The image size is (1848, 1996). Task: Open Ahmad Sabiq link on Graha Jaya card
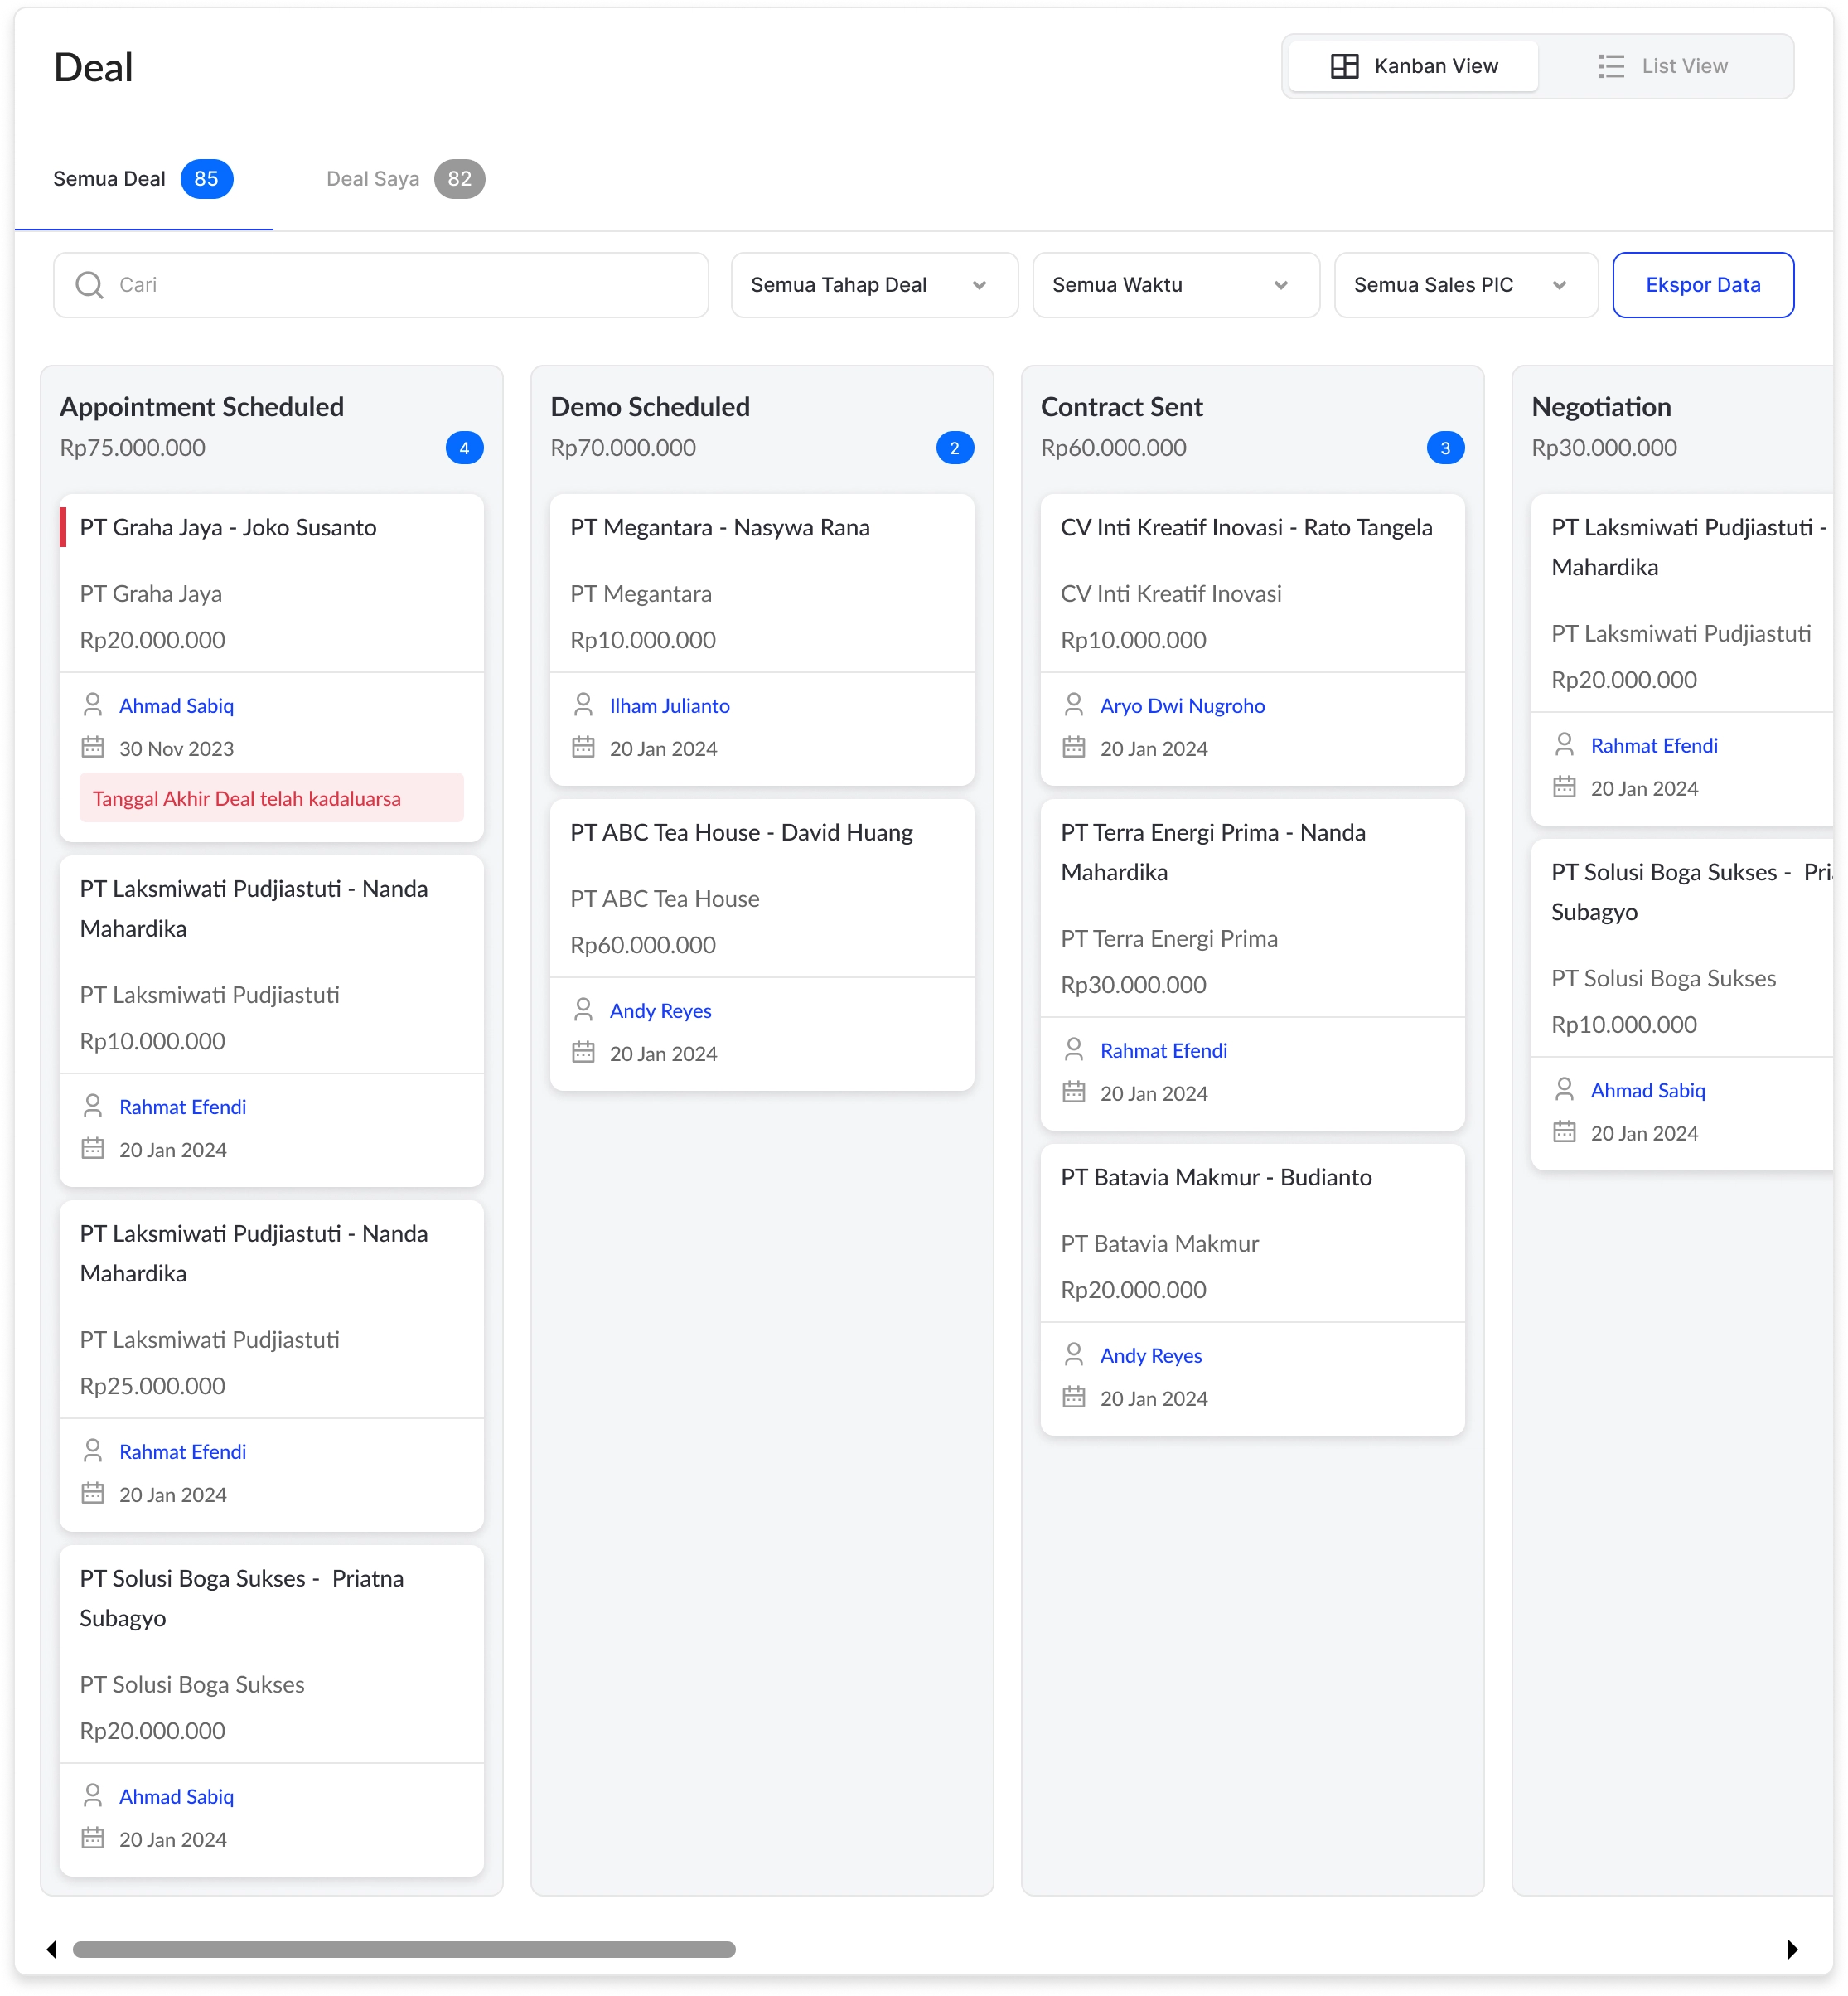tap(176, 706)
